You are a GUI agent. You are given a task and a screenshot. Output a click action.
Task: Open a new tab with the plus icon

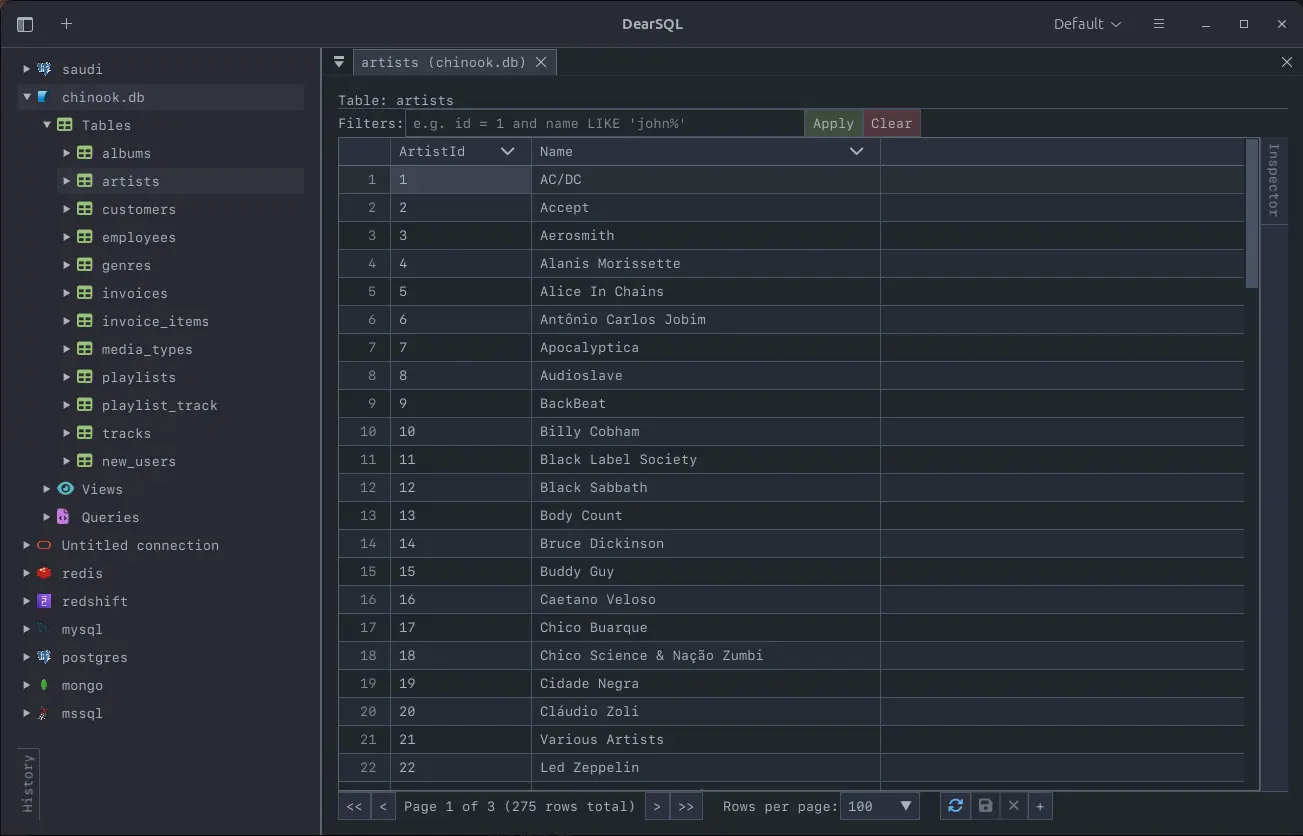coord(66,24)
